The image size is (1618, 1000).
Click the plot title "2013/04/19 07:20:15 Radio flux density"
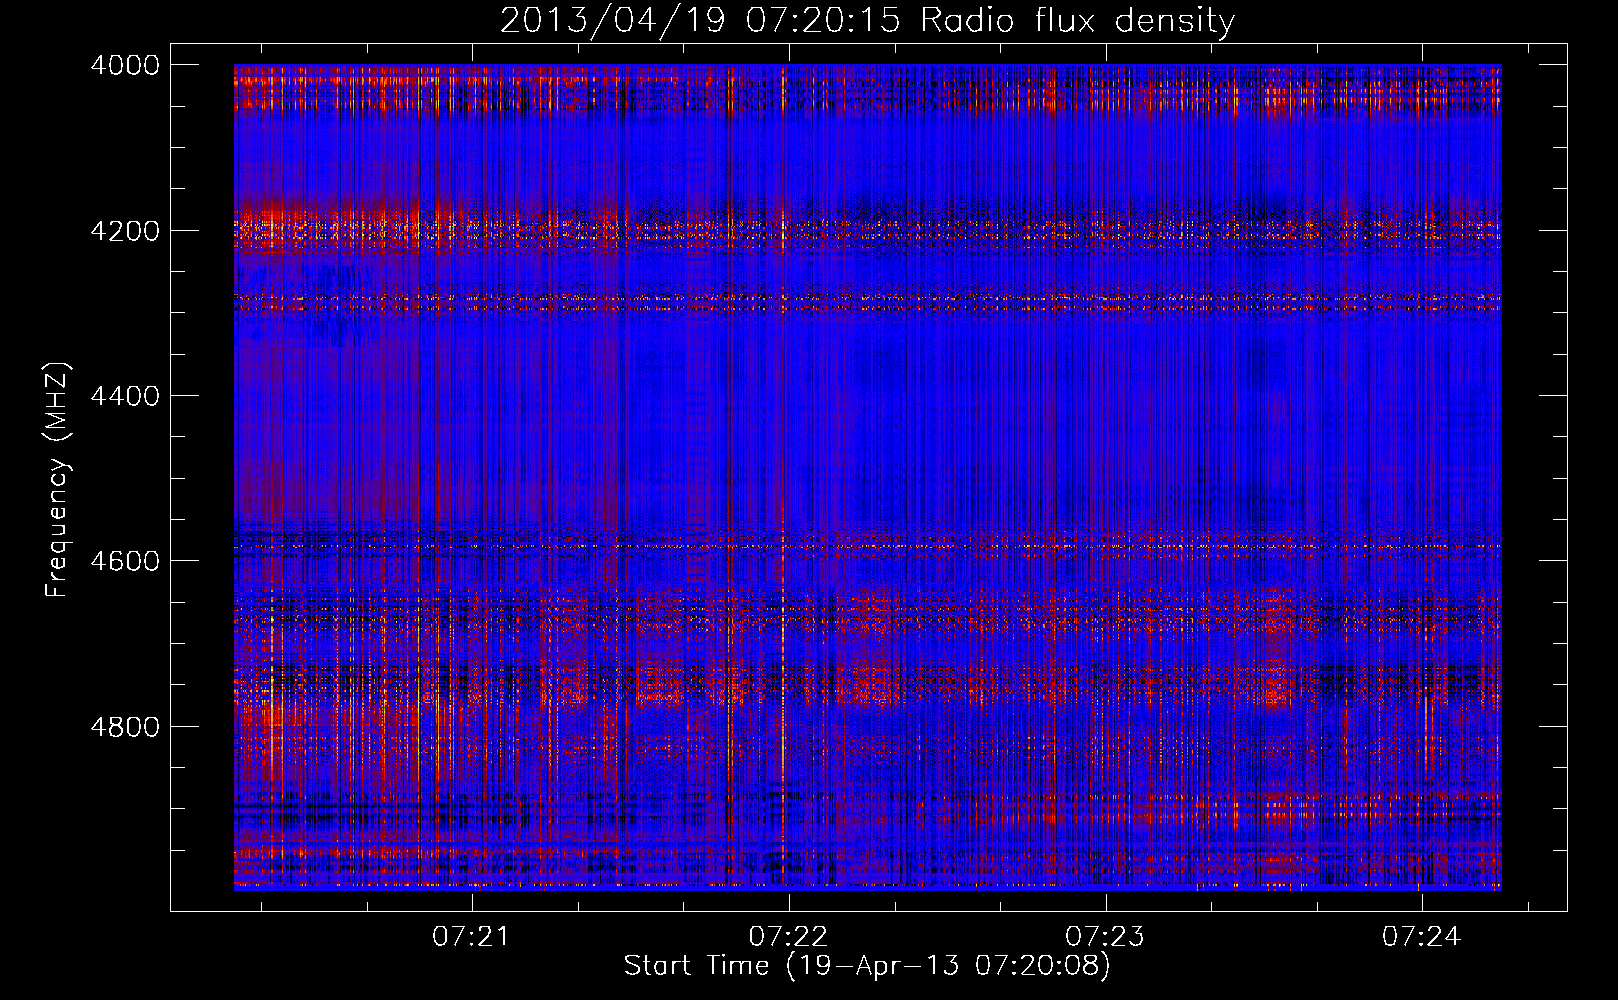tap(867, 20)
